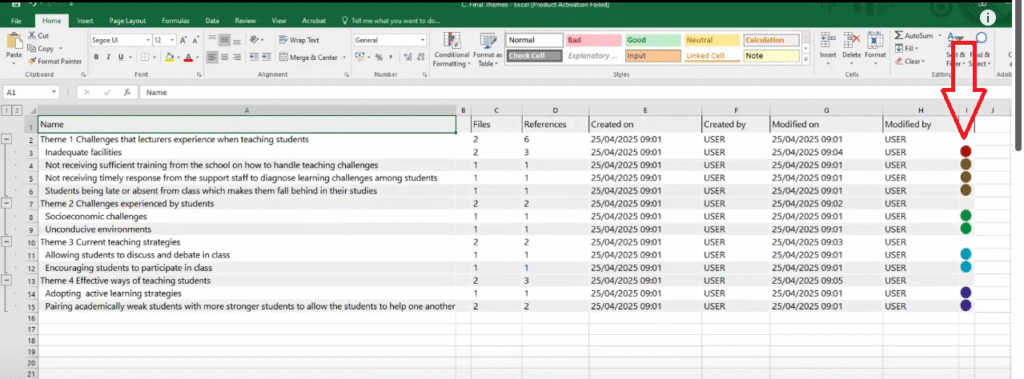
Task: Switch to the Insert ribbon tab
Action: coord(86,21)
